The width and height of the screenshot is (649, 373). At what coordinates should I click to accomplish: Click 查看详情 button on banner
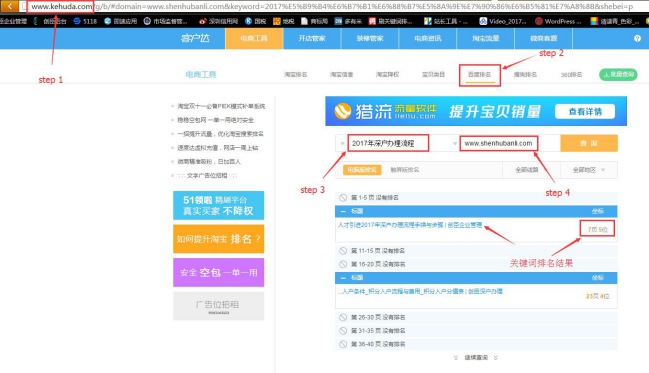click(585, 111)
